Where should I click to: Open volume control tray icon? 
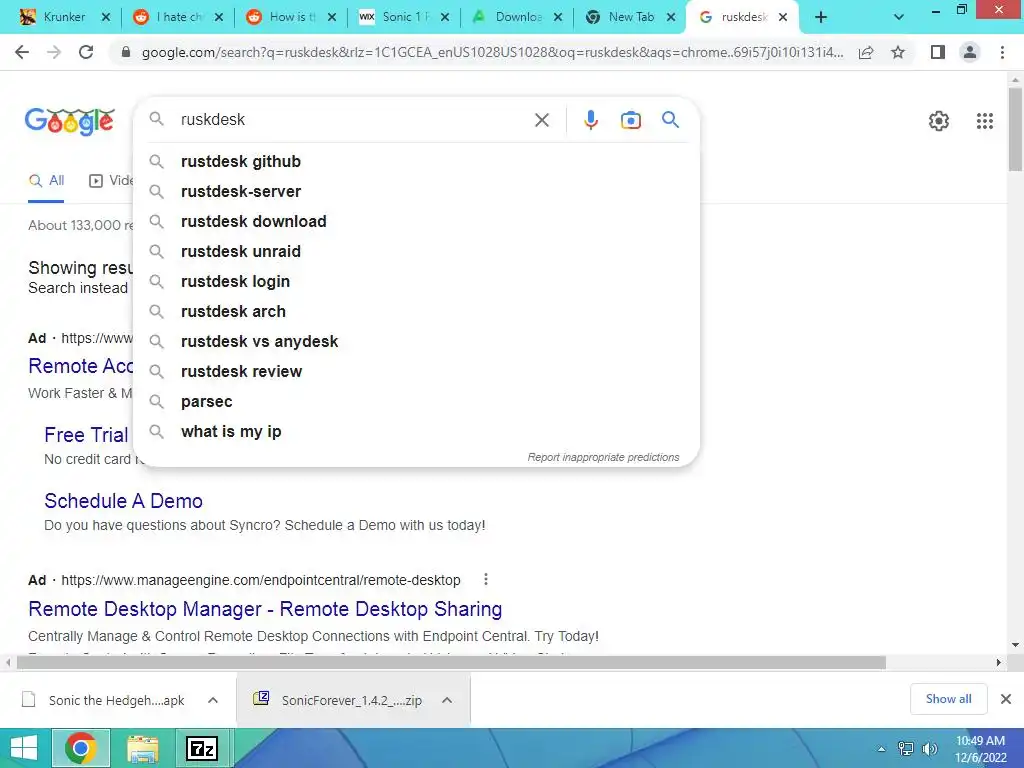pyautogui.click(x=929, y=749)
